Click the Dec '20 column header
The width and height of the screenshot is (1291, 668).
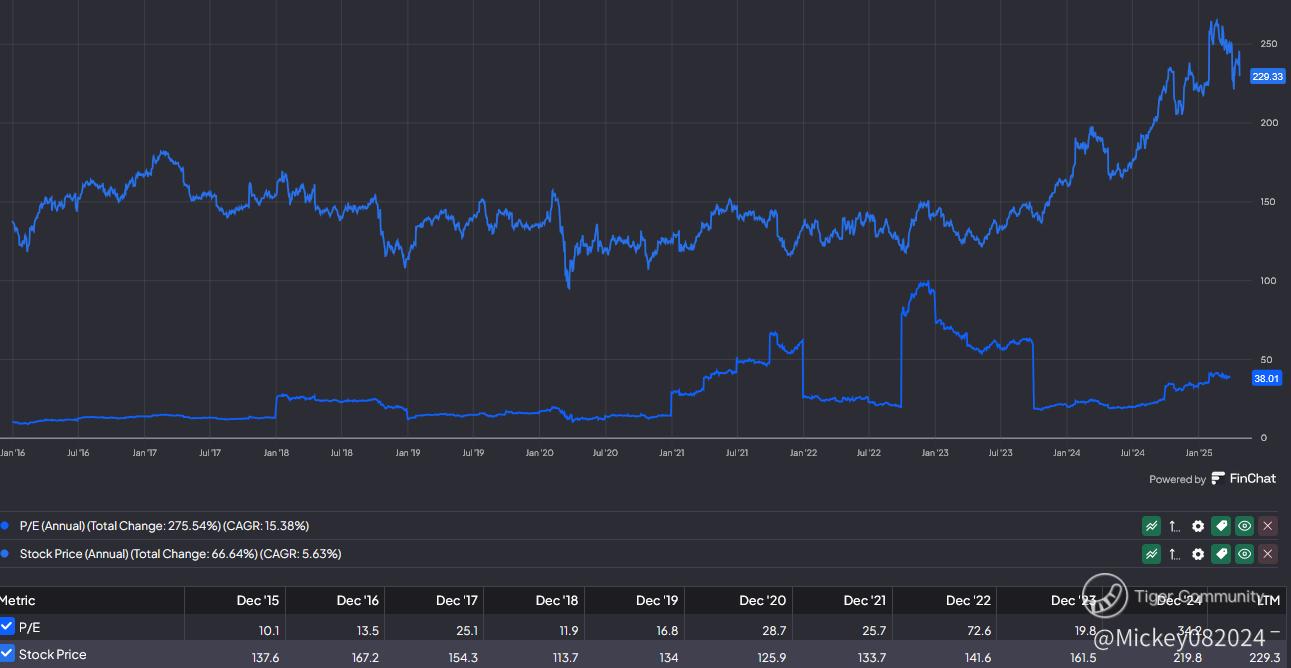[762, 601]
